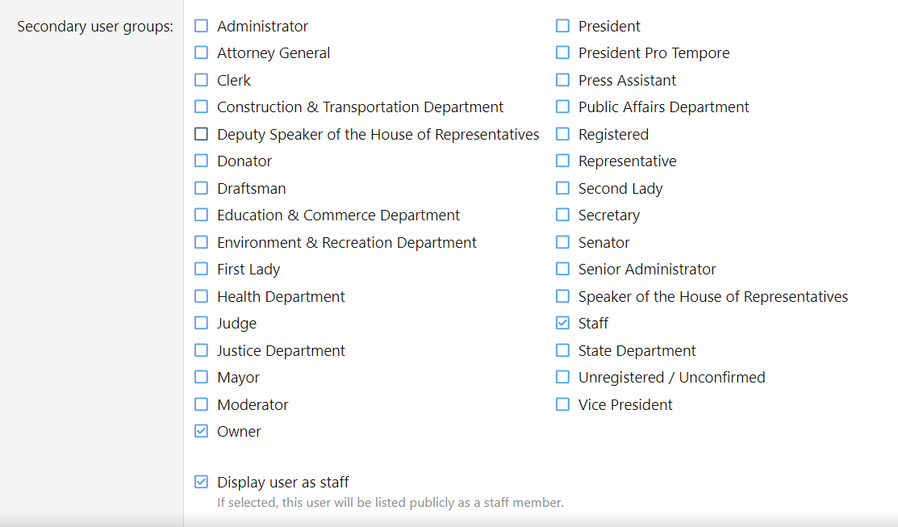Check the Registered group box
The height and width of the screenshot is (527, 898).
562,134
